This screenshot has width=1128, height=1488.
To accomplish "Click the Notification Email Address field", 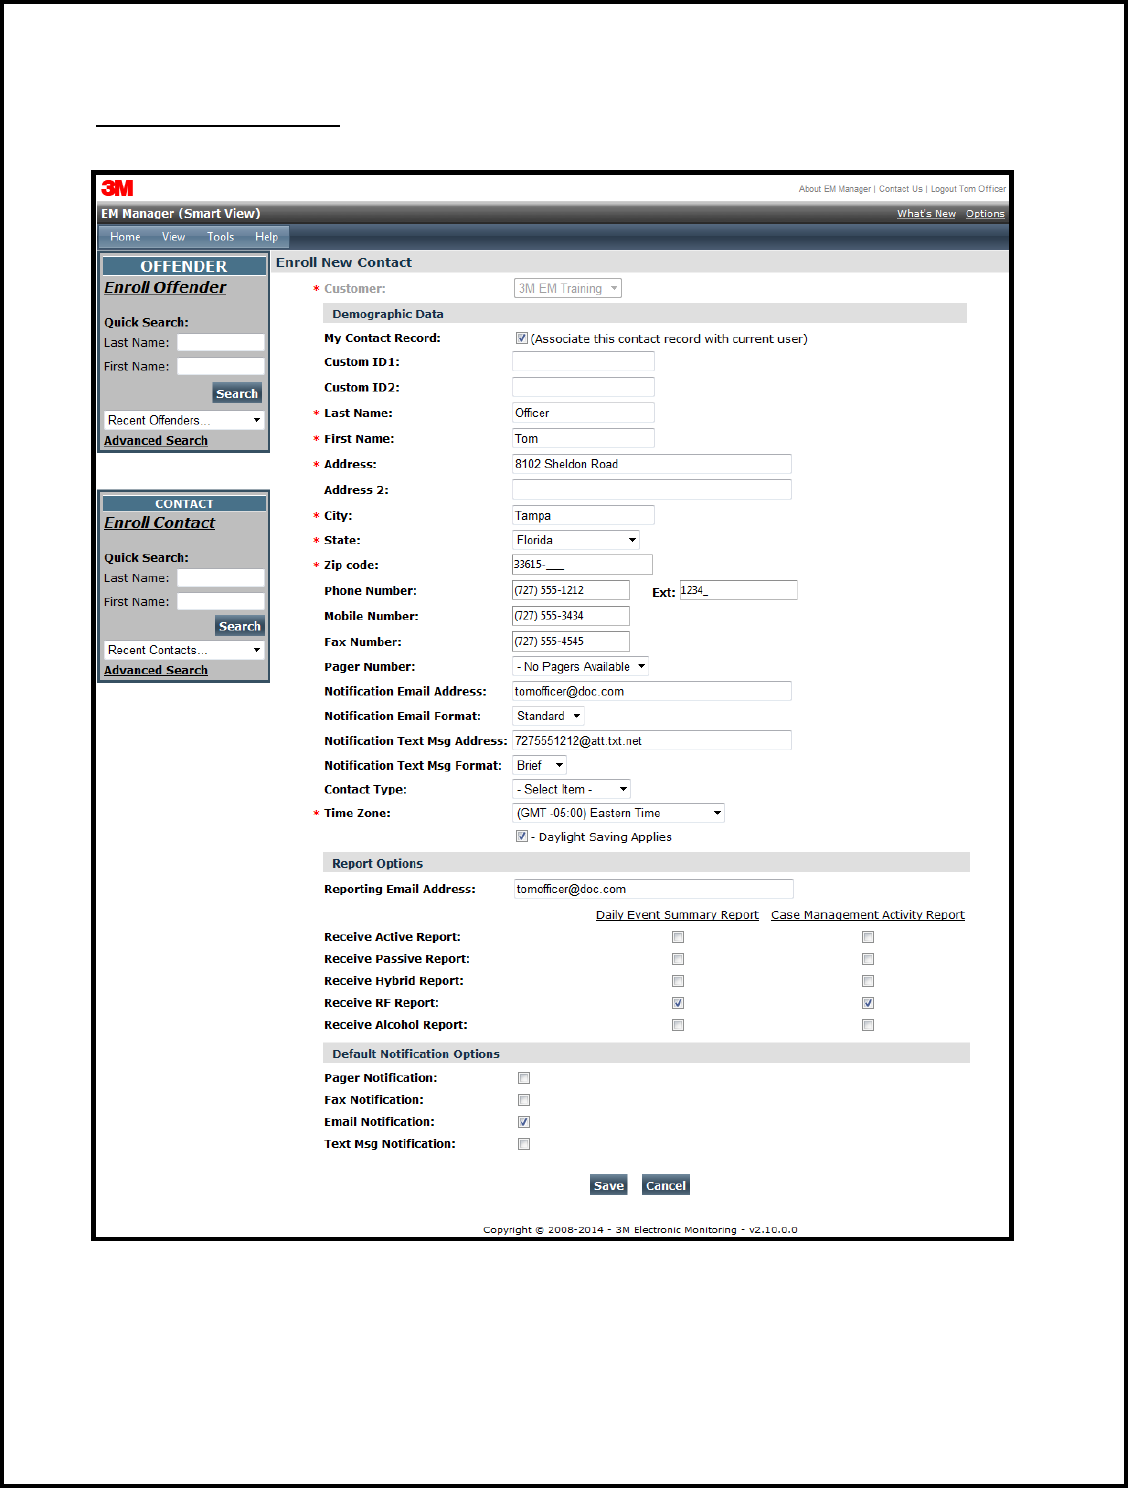I will tap(652, 691).
